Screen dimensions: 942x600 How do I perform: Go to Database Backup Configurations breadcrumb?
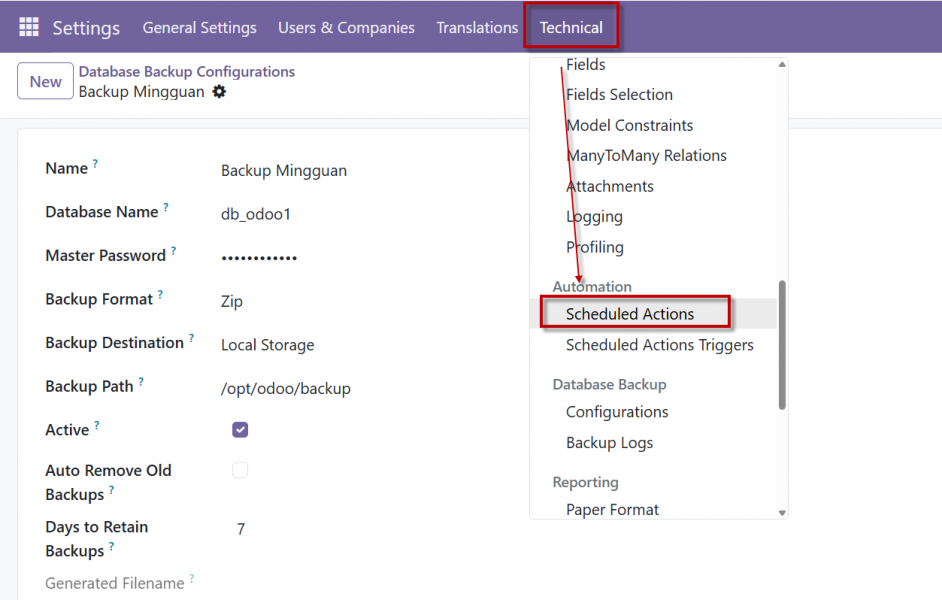point(187,72)
